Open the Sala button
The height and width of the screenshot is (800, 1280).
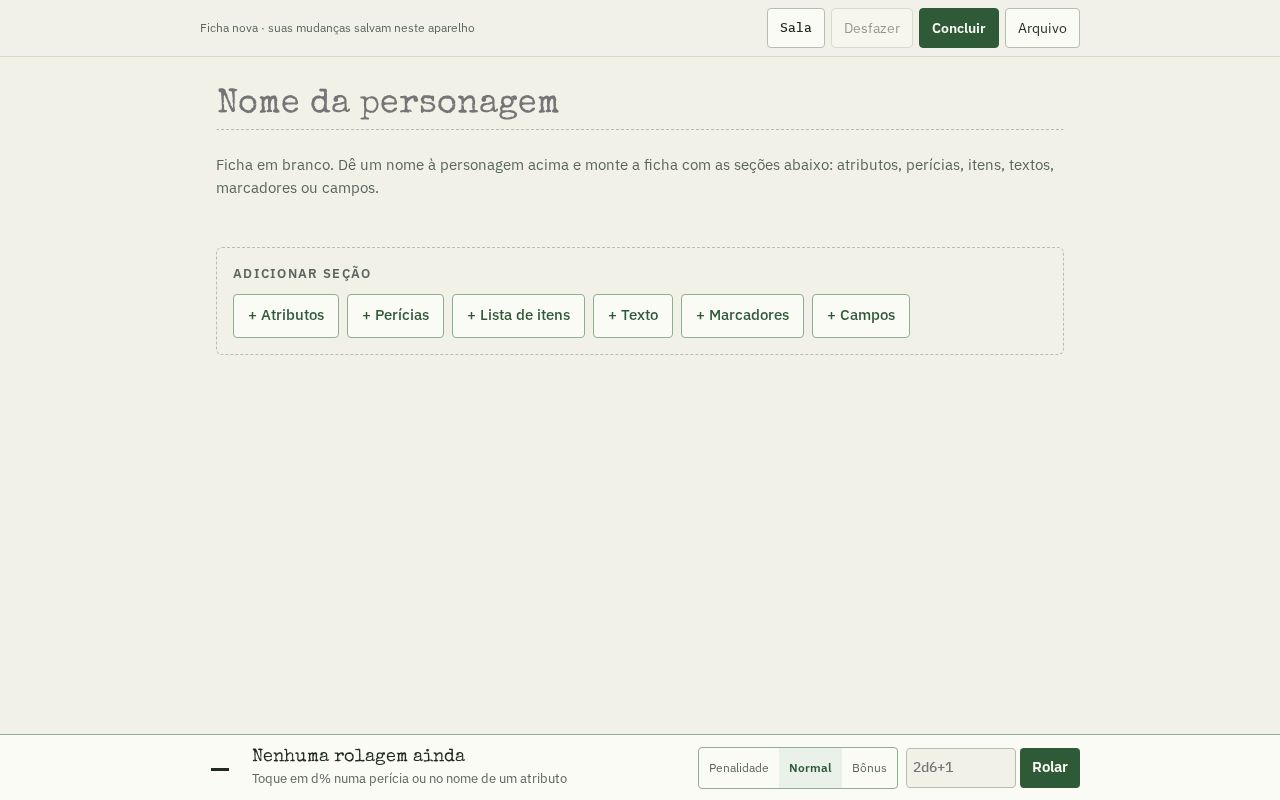click(x=796, y=28)
